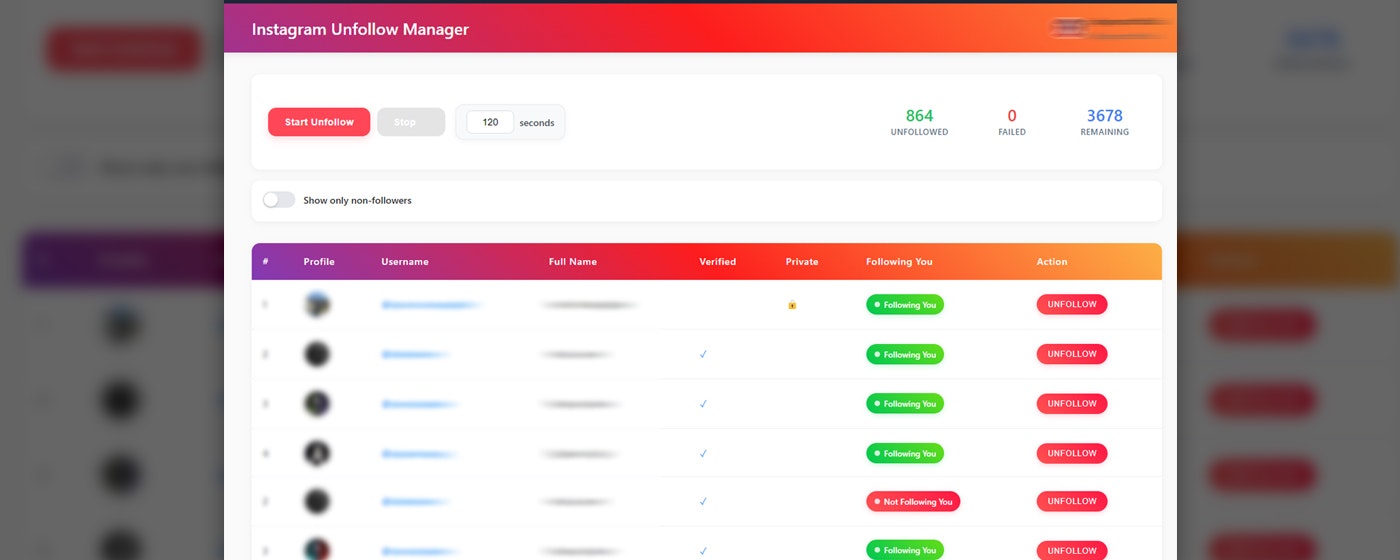Select the 3678 Remaining counter
This screenshot has height=560, width=1400.
[1105, 122]
